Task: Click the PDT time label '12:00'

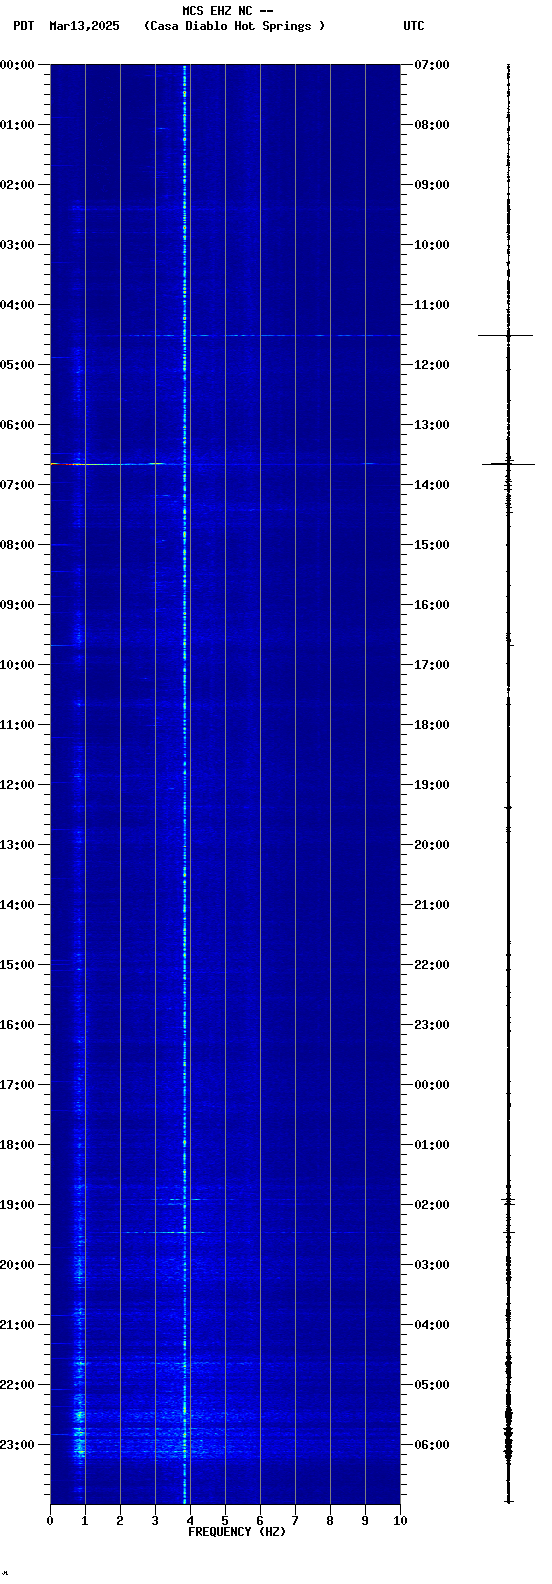Action: [17, 785]
